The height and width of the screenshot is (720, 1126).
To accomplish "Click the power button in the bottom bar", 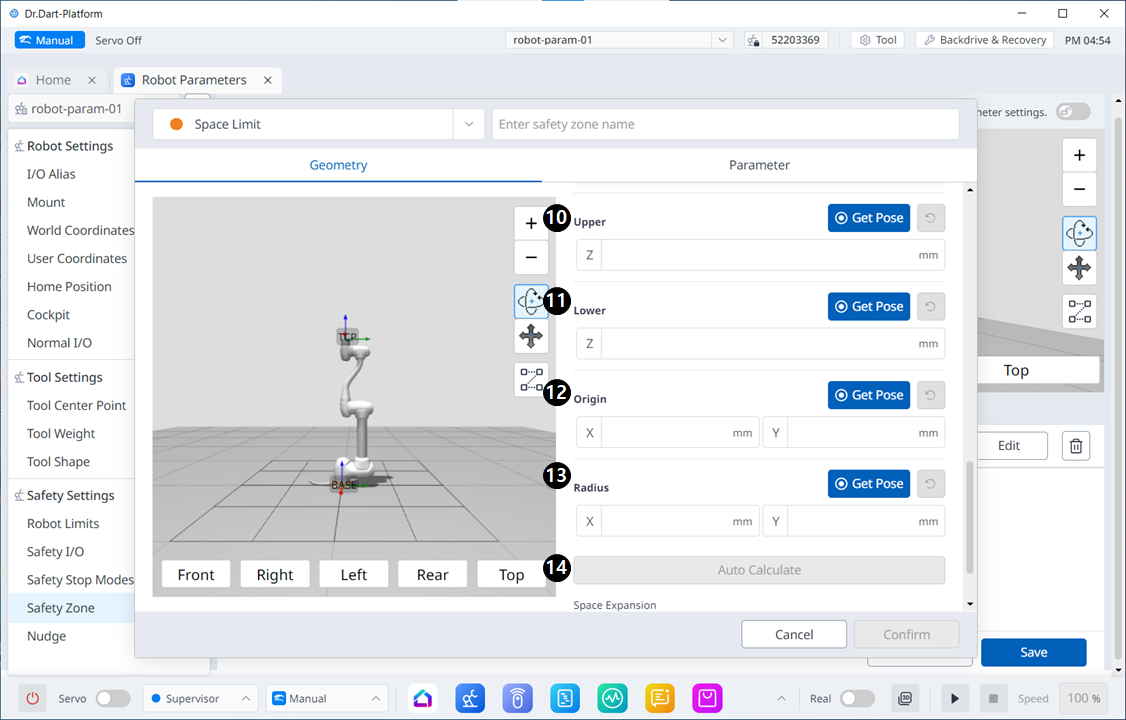I will (33, 698).
